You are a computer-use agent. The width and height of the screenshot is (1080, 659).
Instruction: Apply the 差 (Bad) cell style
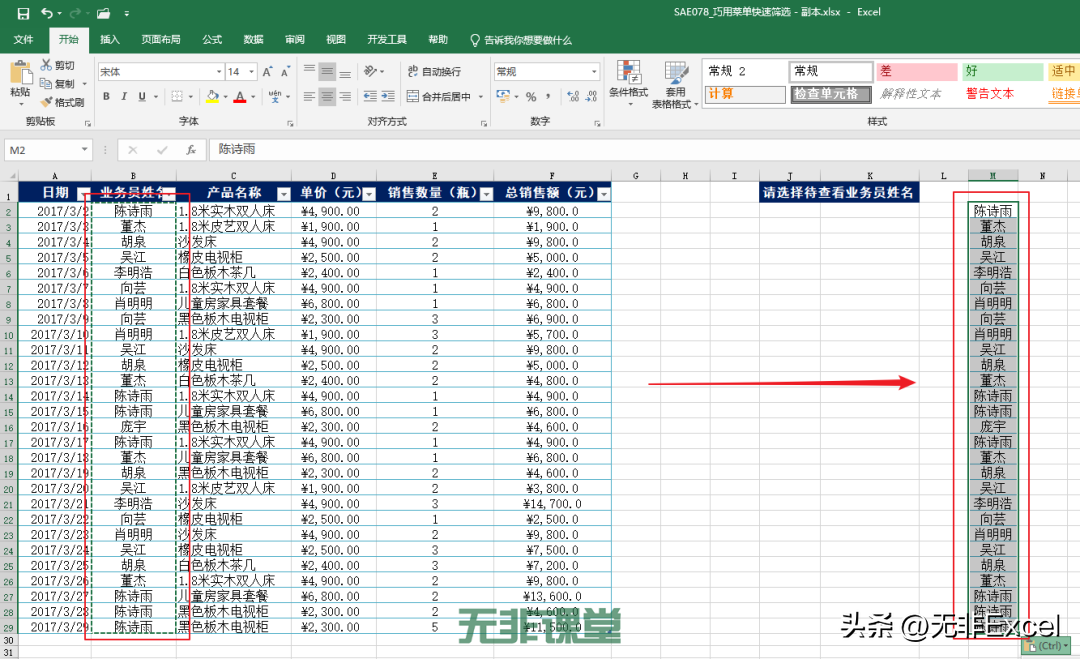point(917,71)
